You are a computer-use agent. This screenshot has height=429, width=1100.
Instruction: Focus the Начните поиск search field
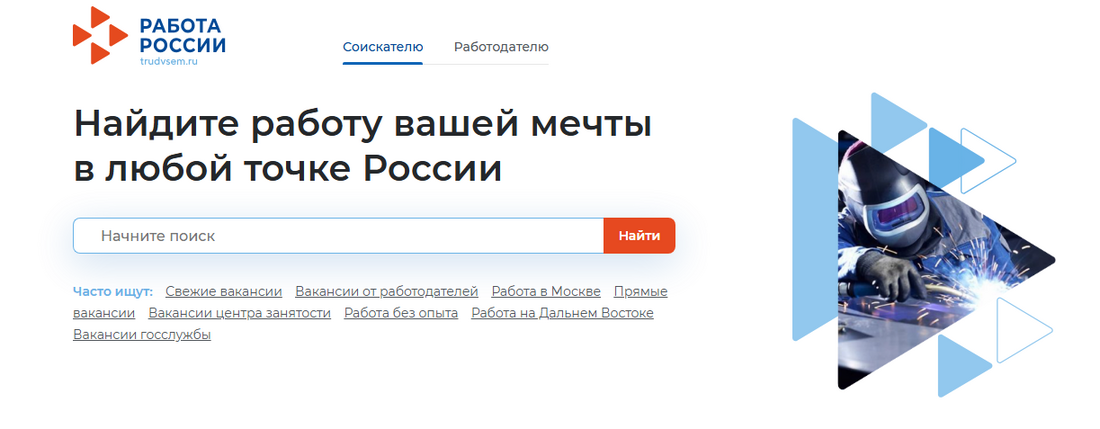[x=340, y=236]
